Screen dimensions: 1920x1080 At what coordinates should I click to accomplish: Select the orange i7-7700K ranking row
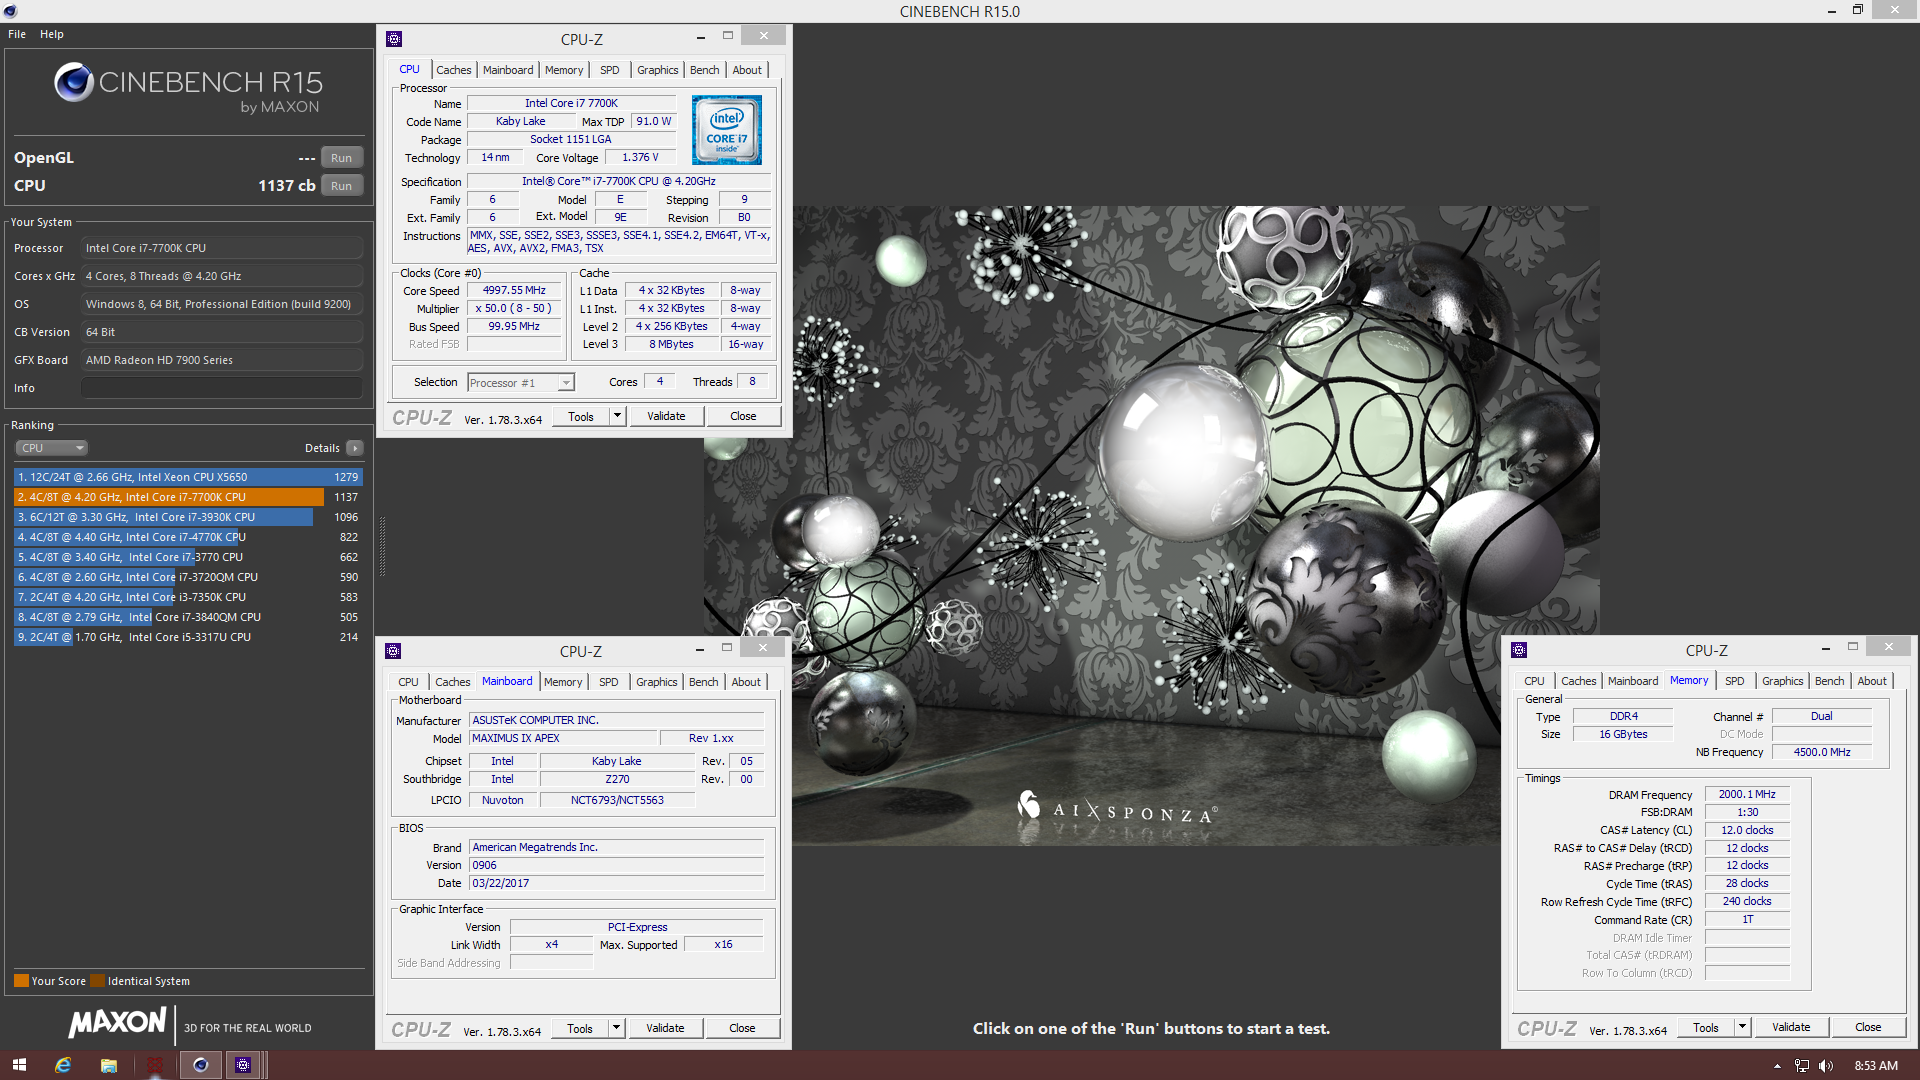click(x=188, y=497)
